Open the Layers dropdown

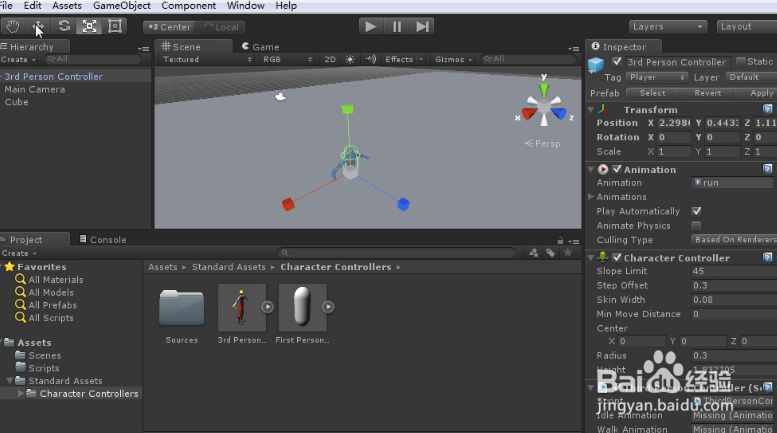667,27
